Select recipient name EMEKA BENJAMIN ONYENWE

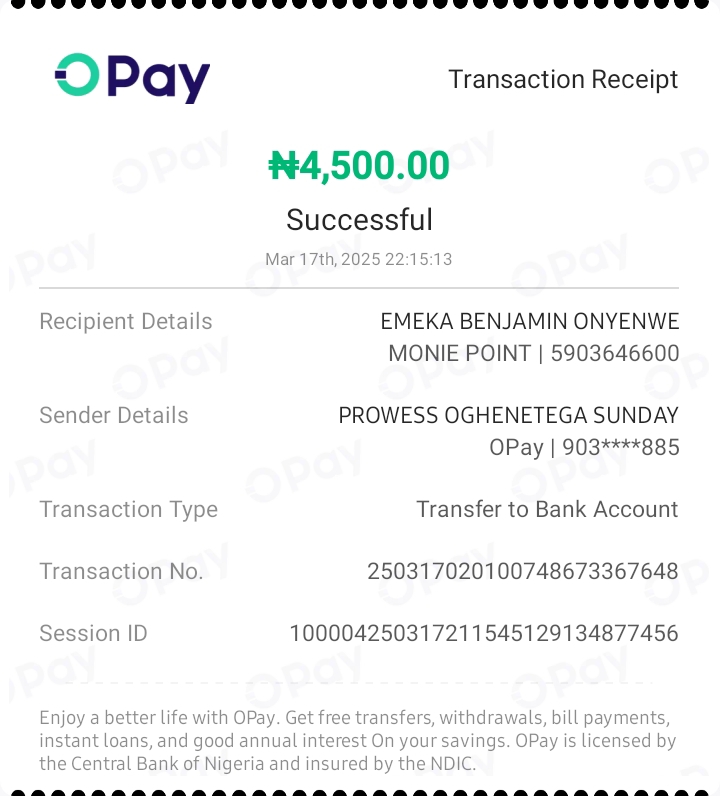tap(529, 321)
